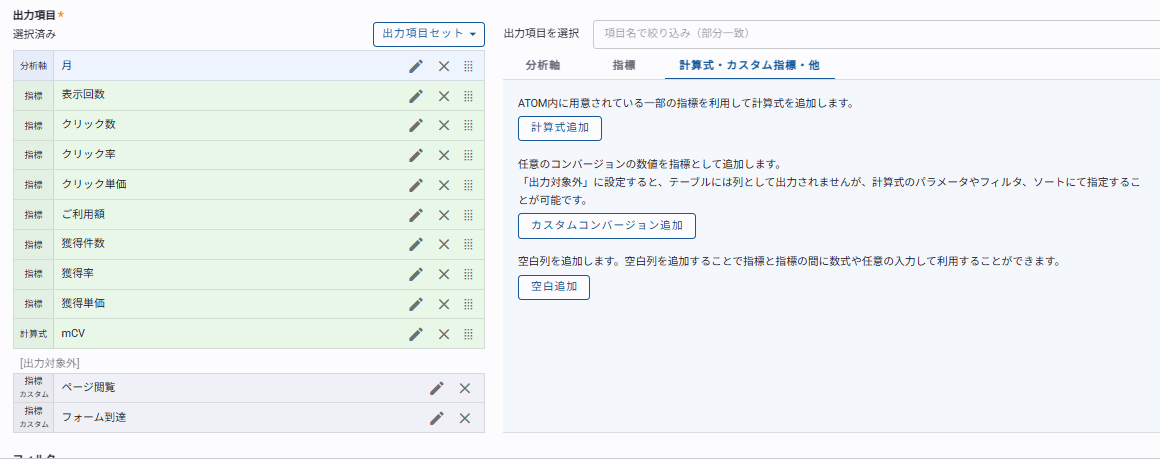1160x459 pixels.
Task: Edit the ご利用額 metric row
Action: pos(416,215)
